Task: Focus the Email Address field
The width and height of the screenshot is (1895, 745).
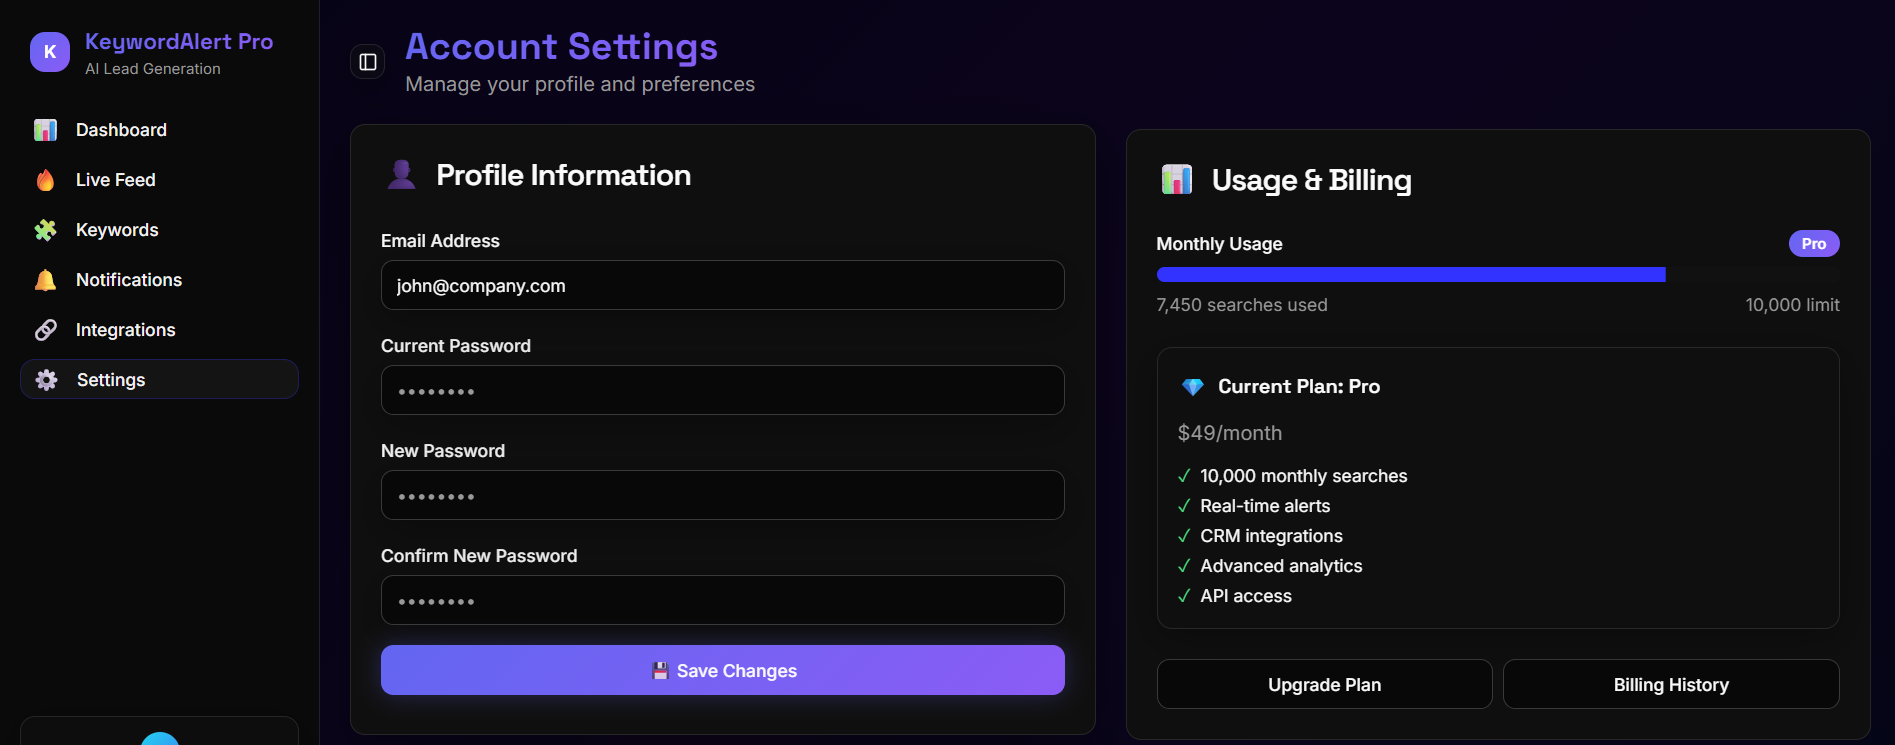Action: coord(722,286)
